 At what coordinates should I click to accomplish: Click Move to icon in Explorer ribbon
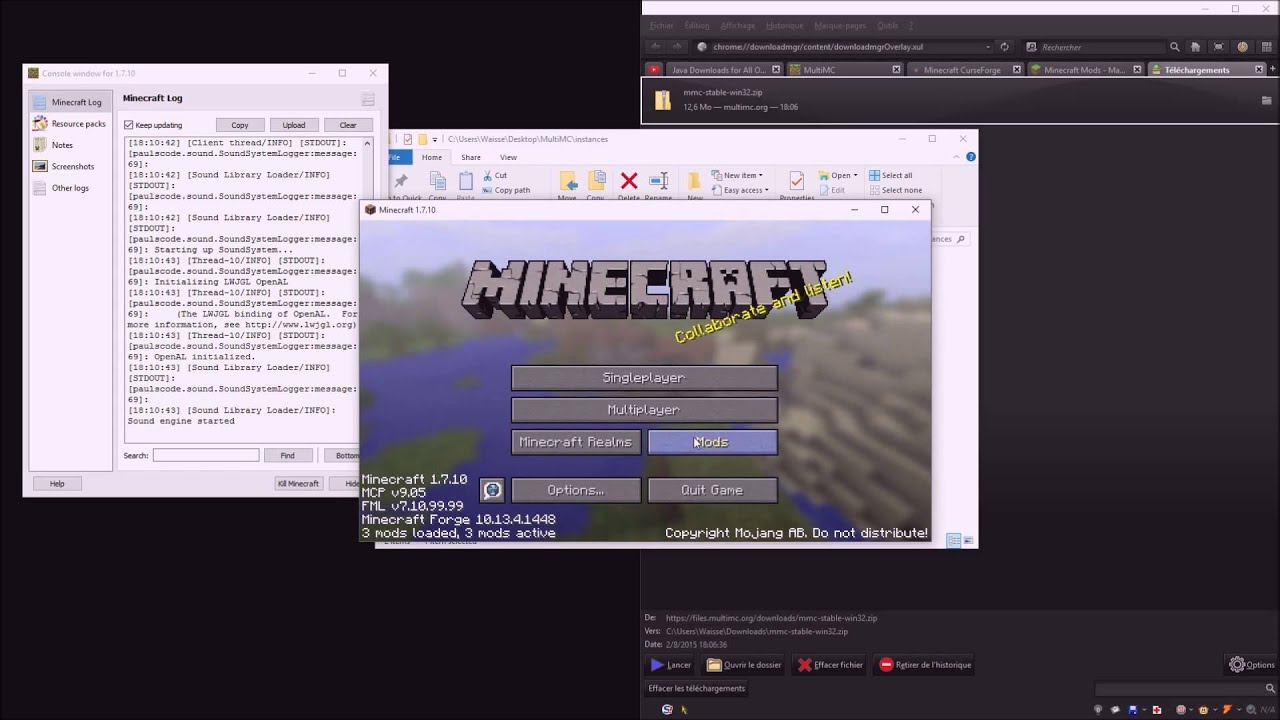click(568, 181)
